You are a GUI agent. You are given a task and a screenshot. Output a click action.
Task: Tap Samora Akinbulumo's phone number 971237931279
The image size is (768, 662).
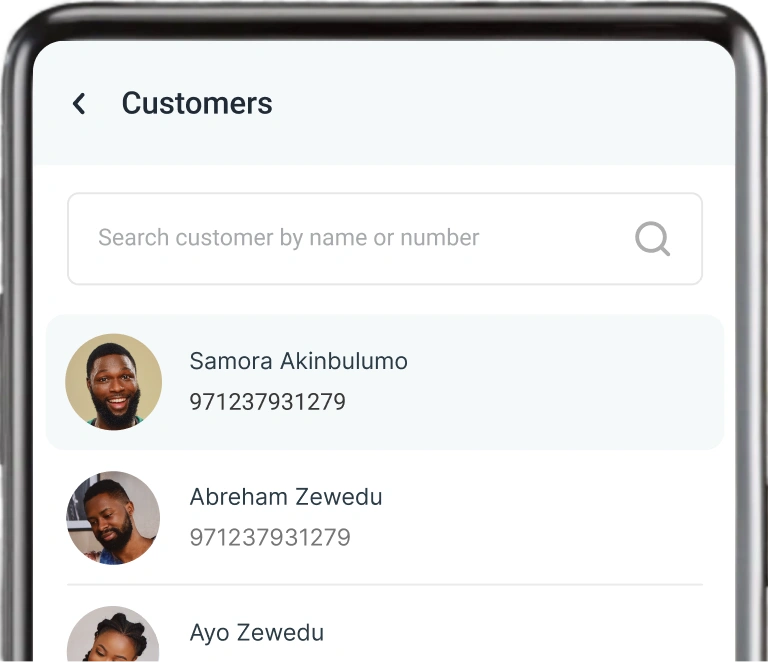[267, 402]
